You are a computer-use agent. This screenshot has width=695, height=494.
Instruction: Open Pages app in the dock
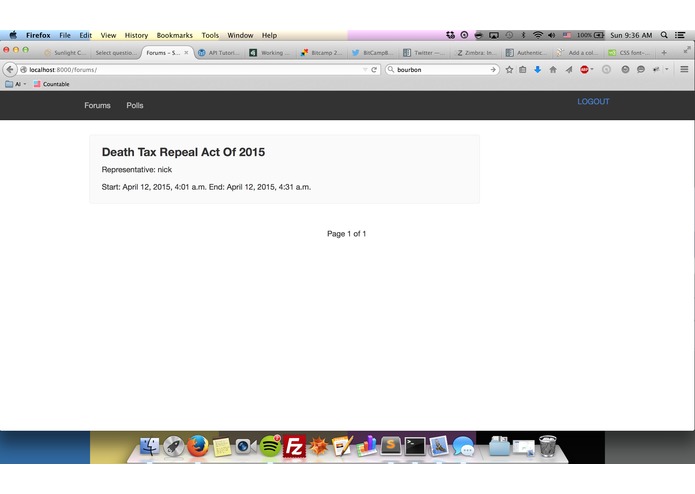click(343, 446)
